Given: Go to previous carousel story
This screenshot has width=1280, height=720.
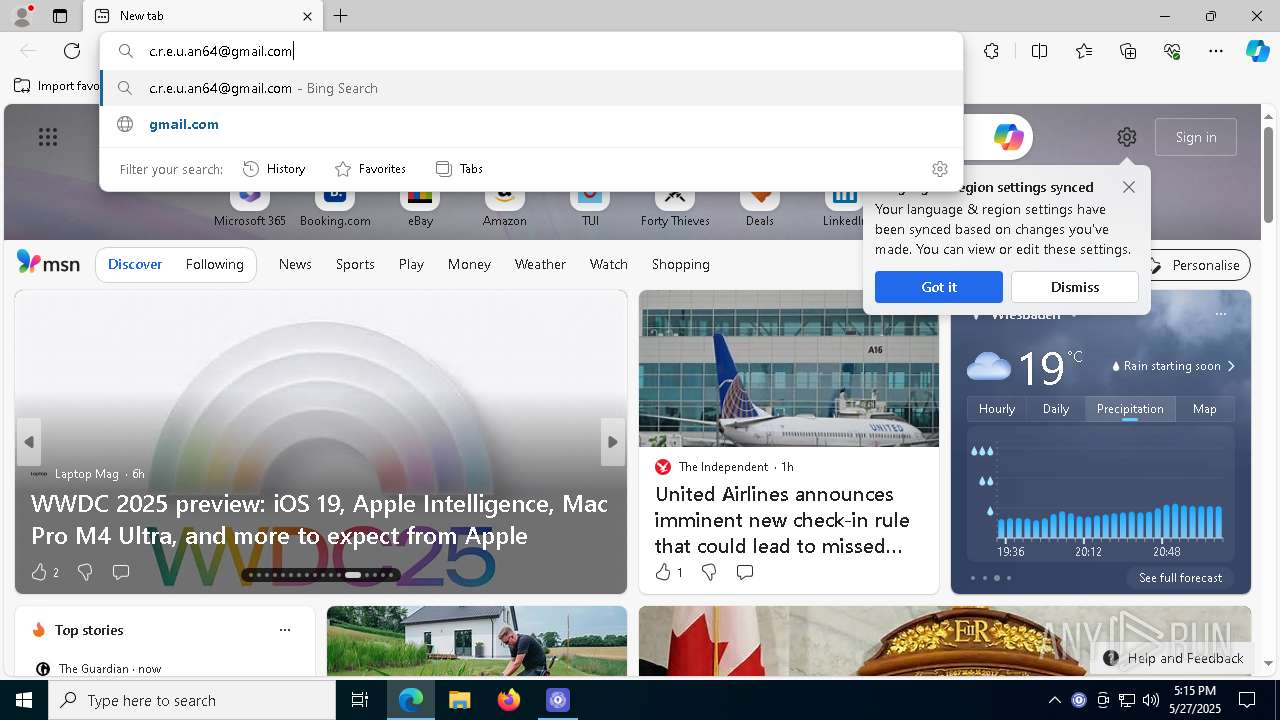Looking at the screenshot, I should point(29,442).
